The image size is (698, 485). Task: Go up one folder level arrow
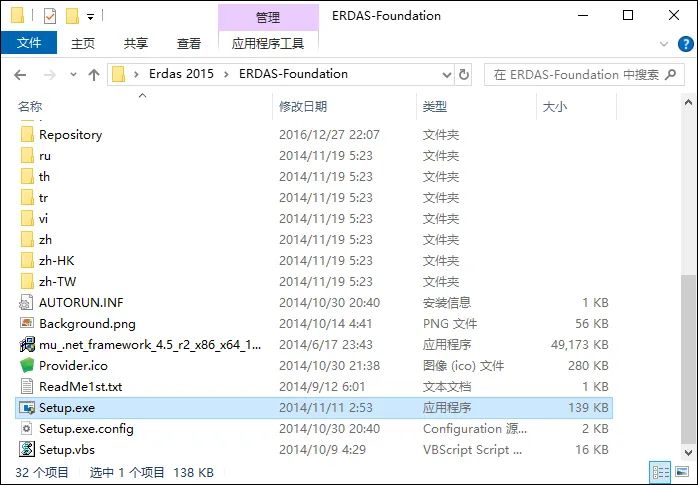click(94, 74)
